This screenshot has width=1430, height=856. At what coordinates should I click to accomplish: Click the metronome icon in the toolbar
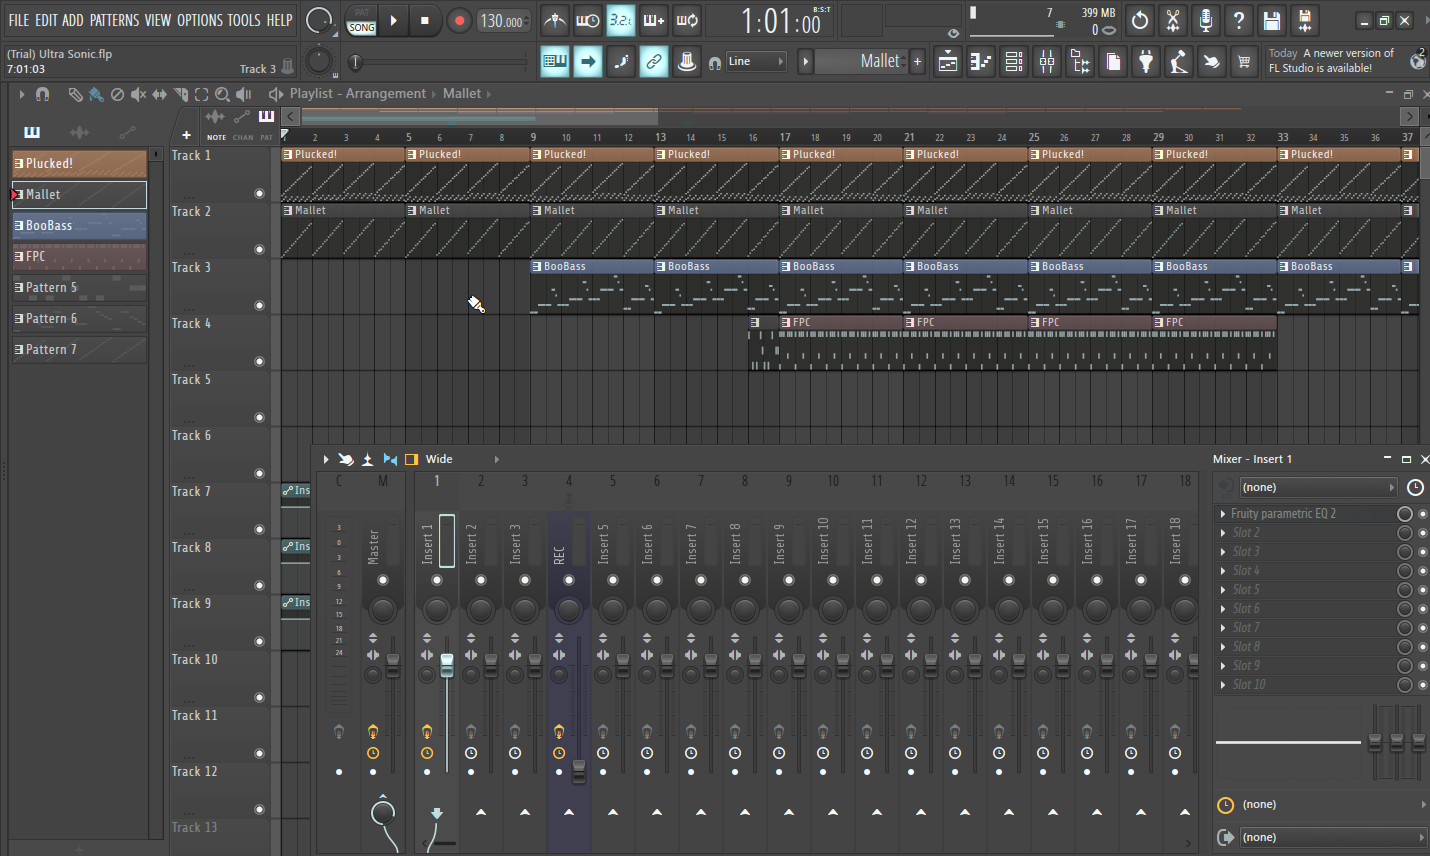(x=555, y=20)
